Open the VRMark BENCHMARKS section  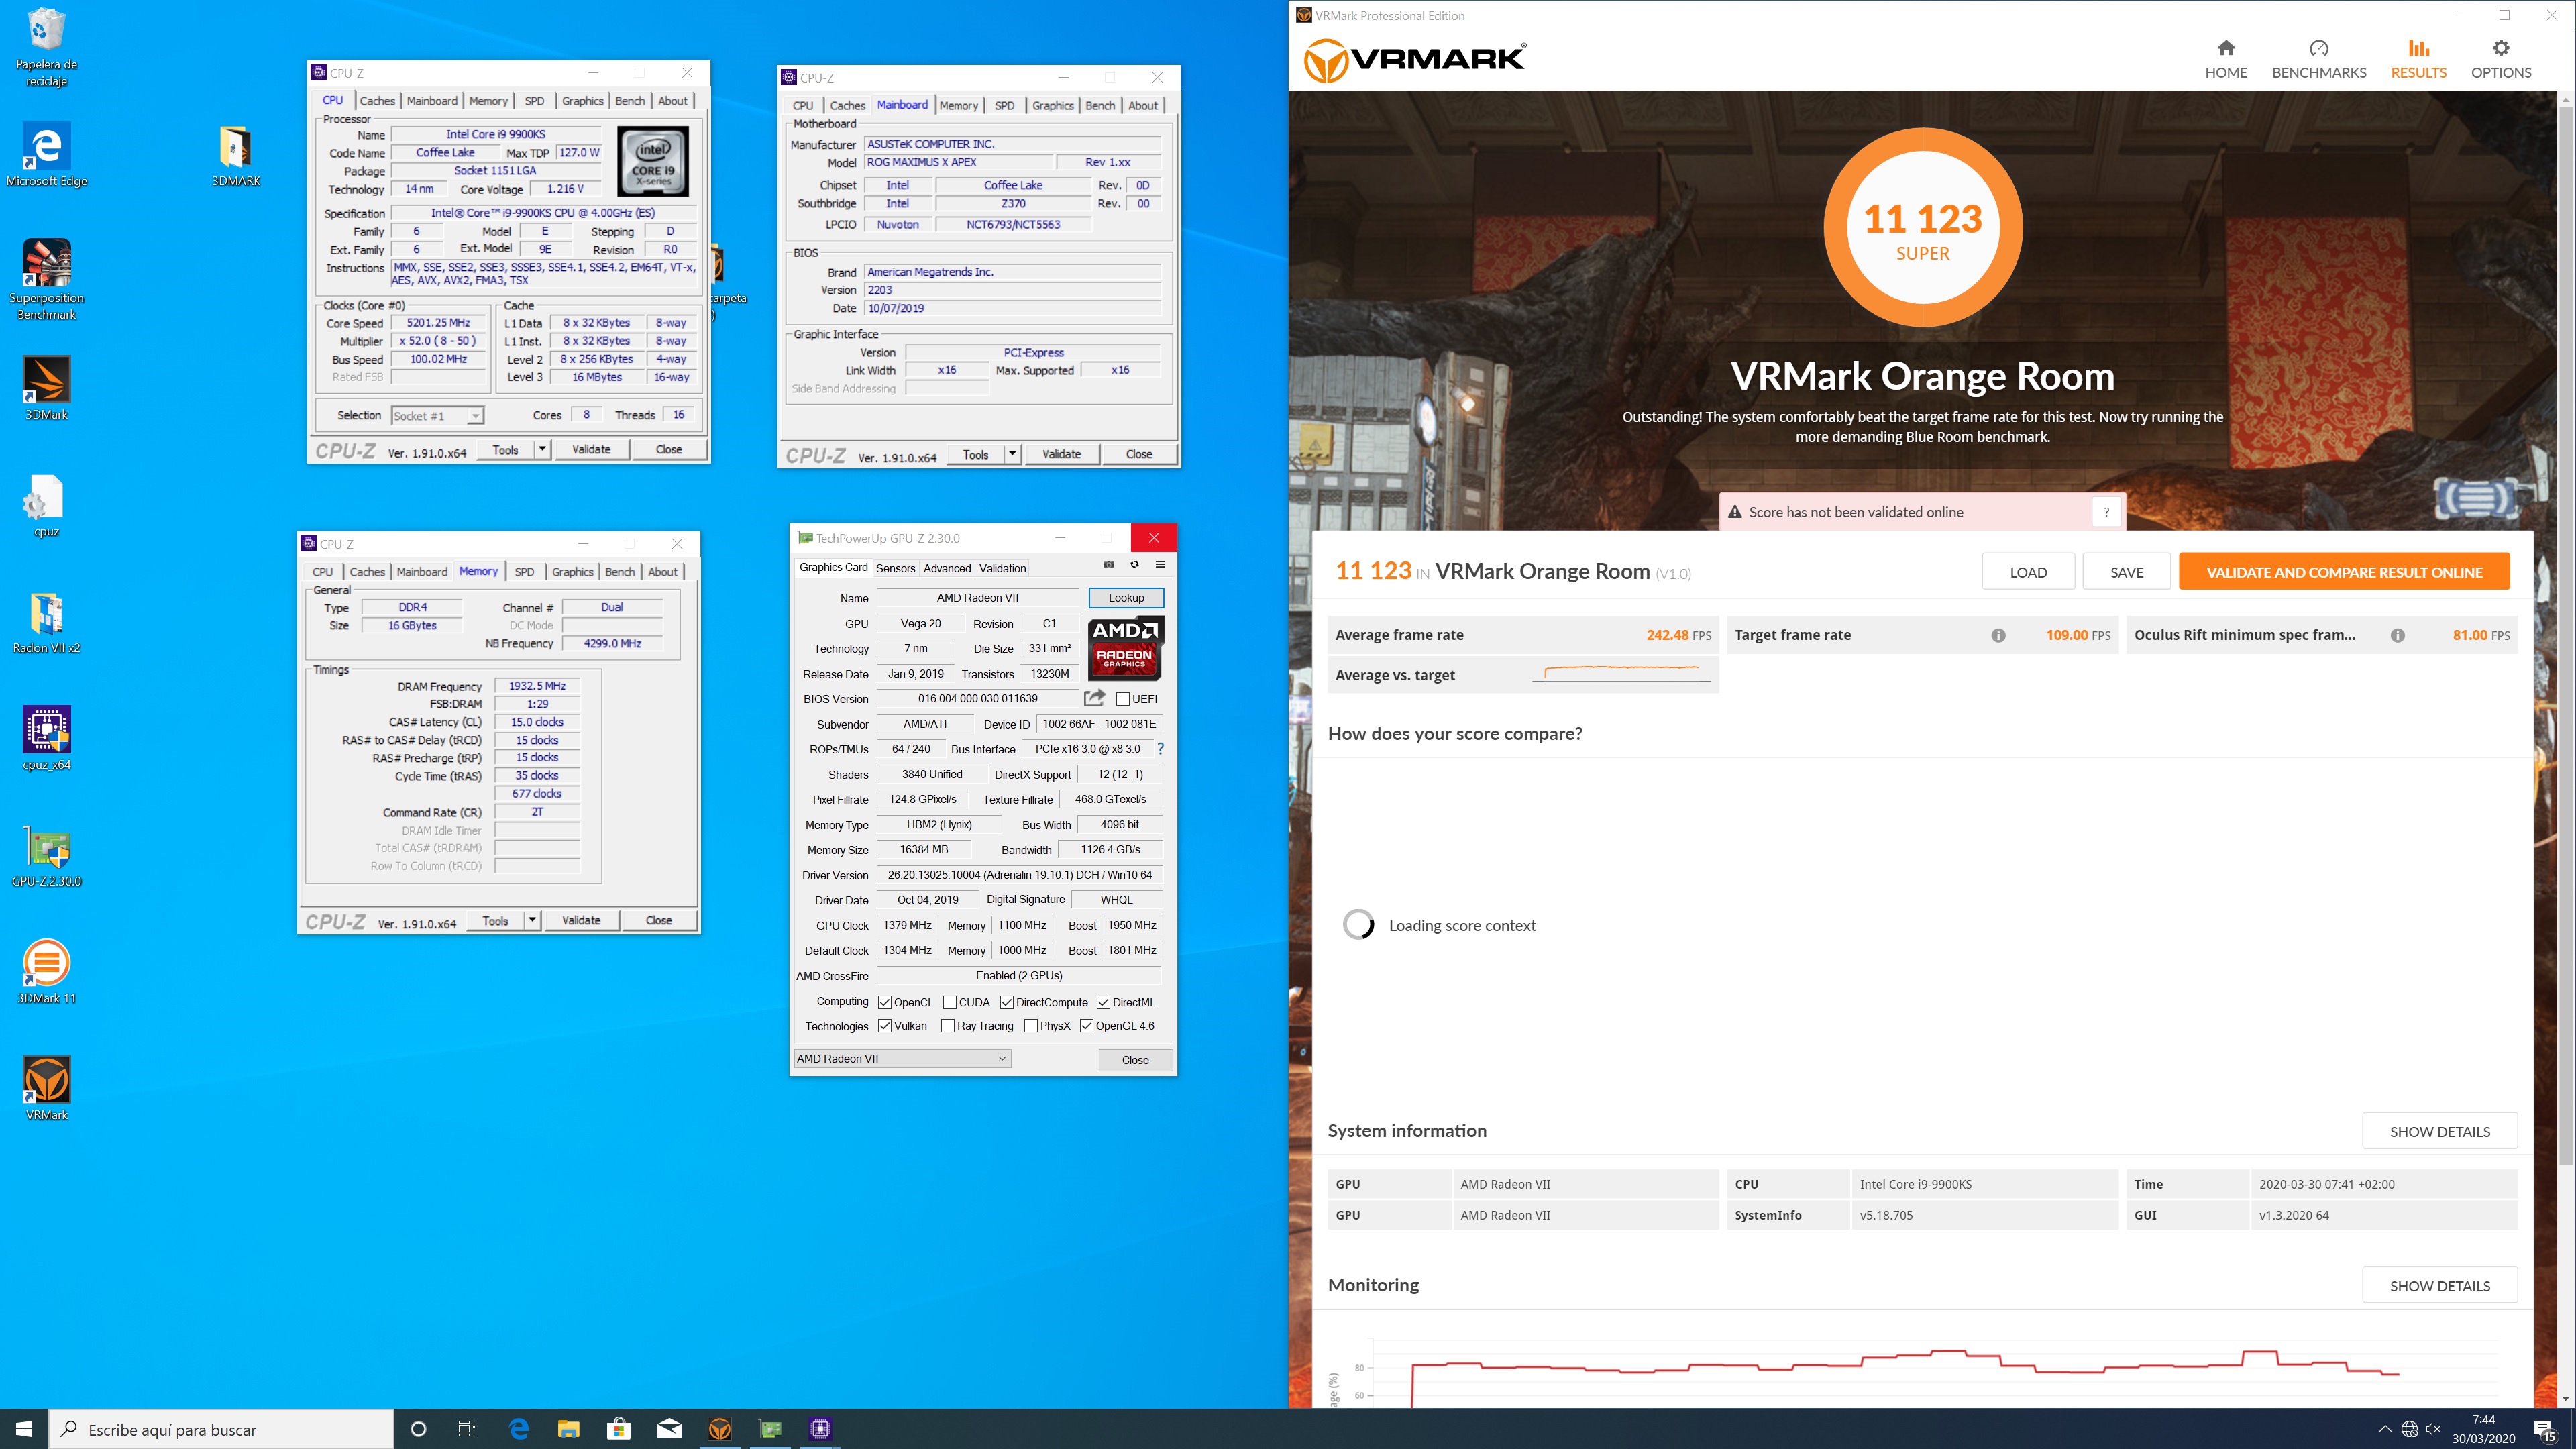click(x=2318, y=59)
